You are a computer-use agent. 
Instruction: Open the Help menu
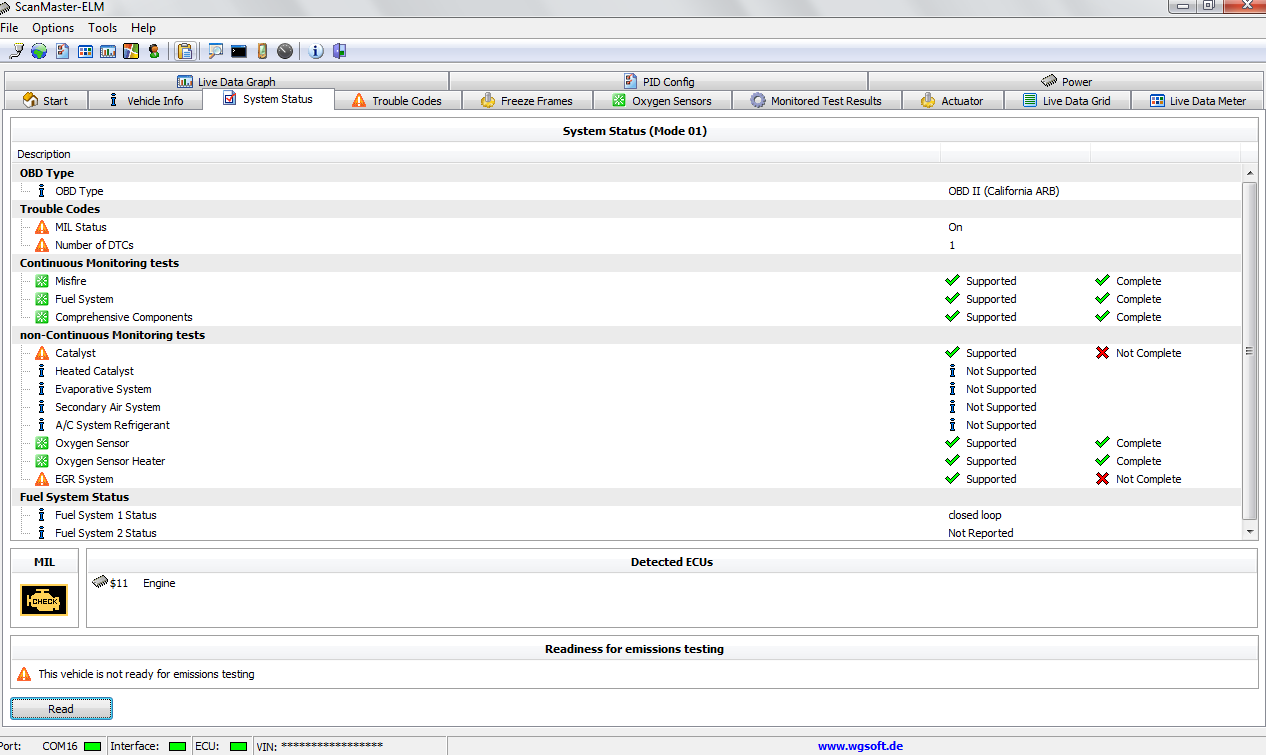click(x=143, y=28)
